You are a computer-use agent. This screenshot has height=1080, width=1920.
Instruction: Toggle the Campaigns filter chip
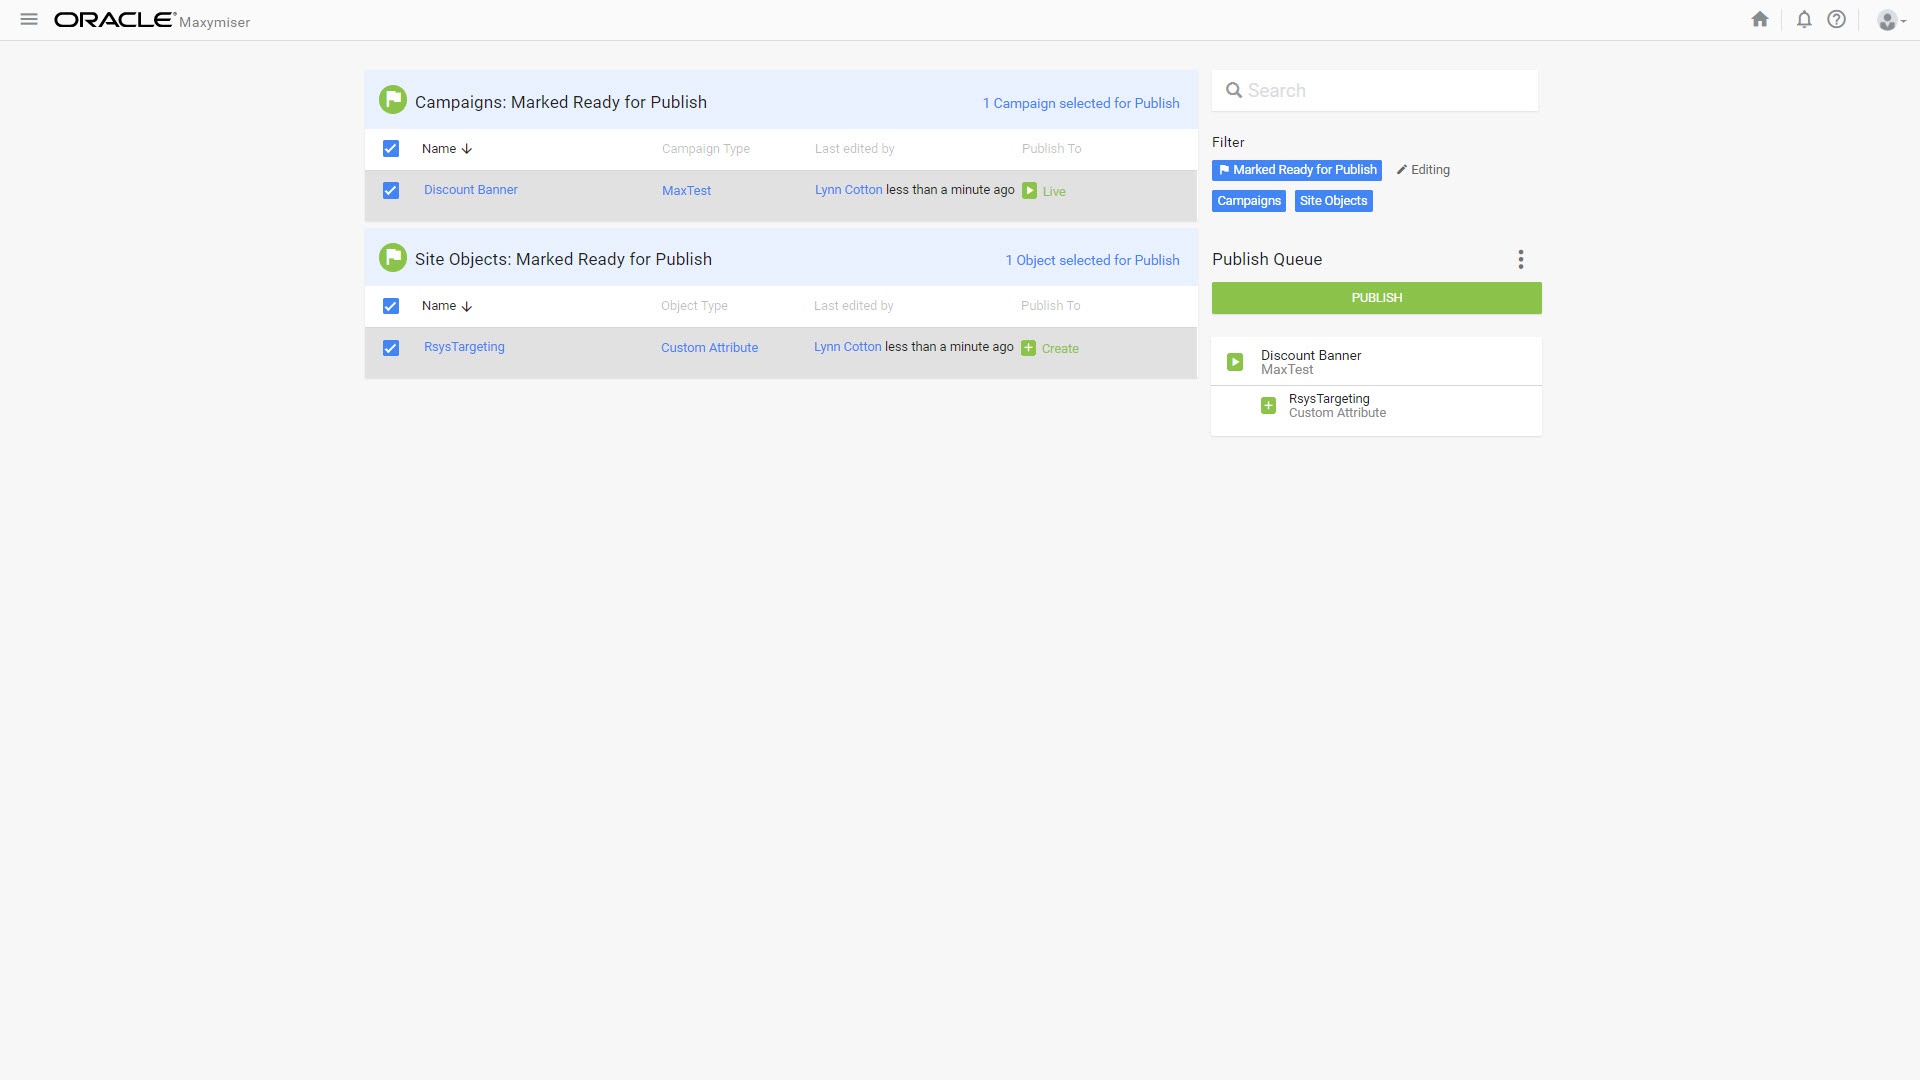pos(1248,201)
